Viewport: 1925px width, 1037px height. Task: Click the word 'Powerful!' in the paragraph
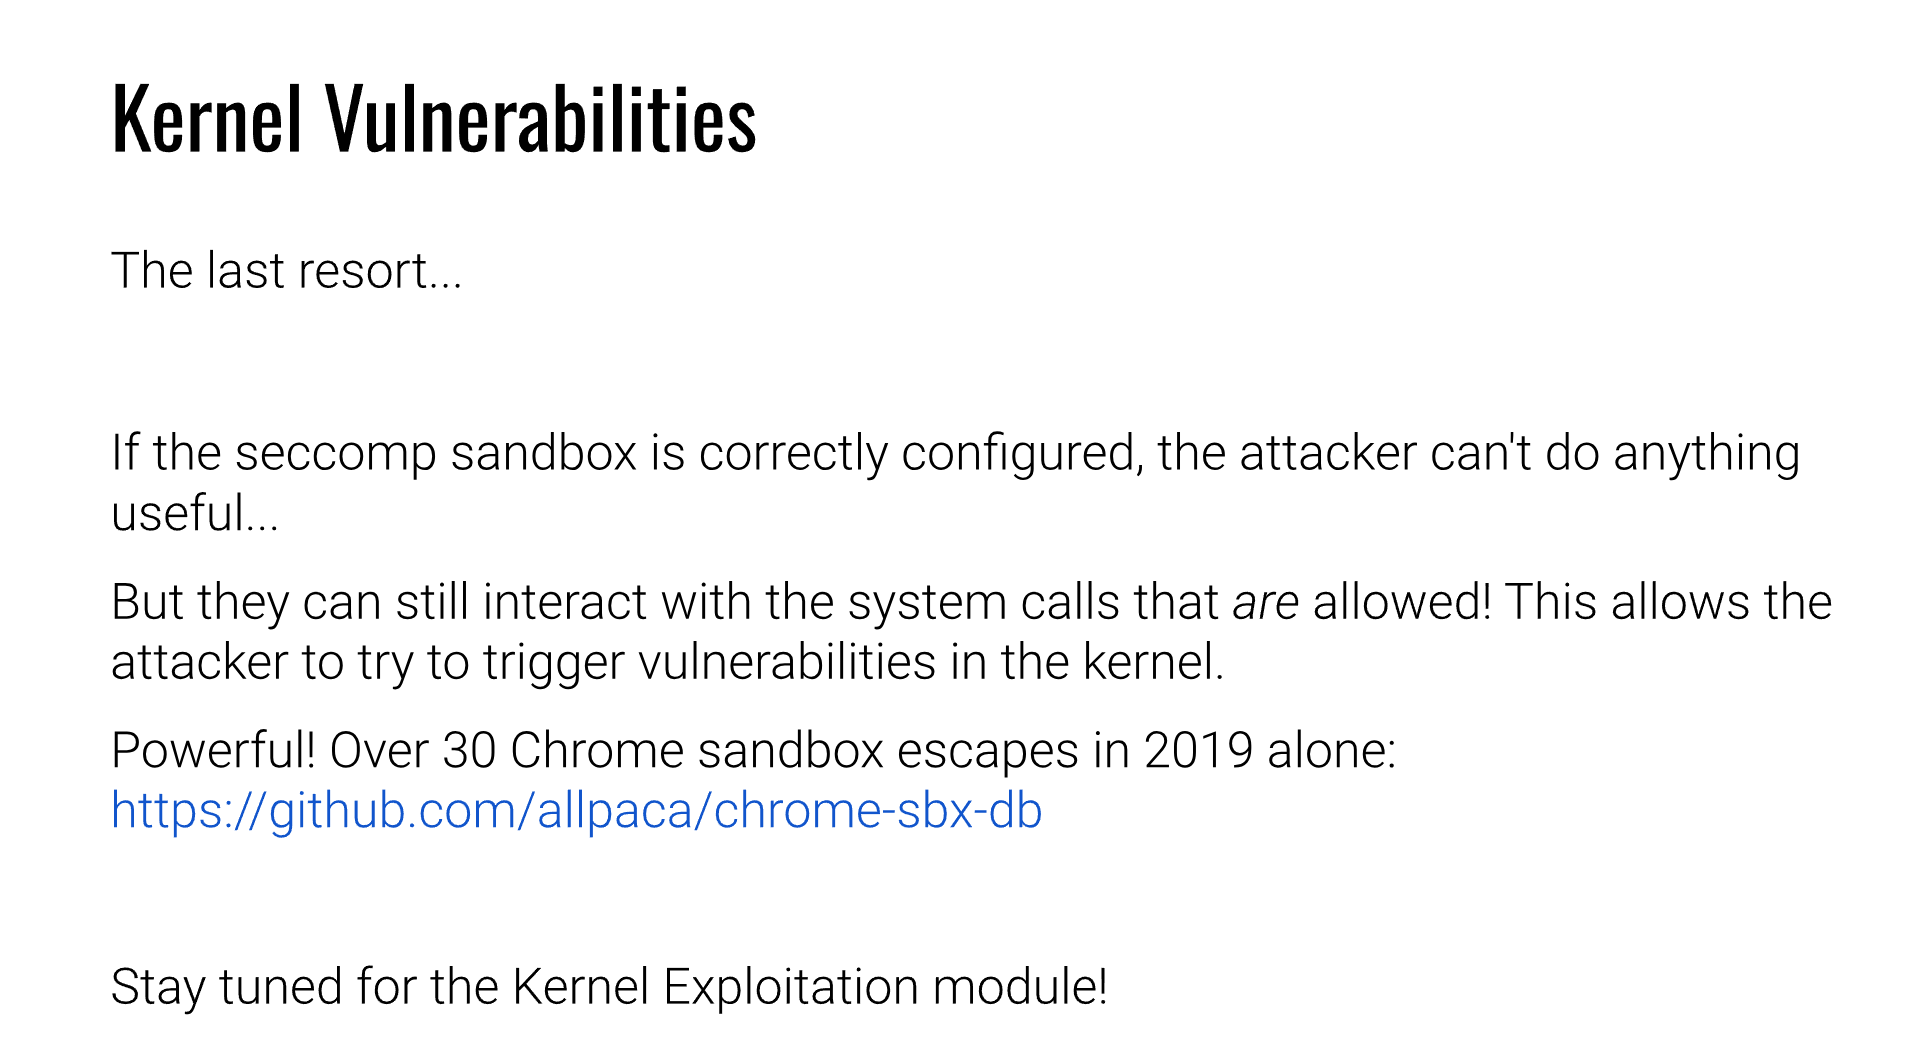[x=213, y=750]
